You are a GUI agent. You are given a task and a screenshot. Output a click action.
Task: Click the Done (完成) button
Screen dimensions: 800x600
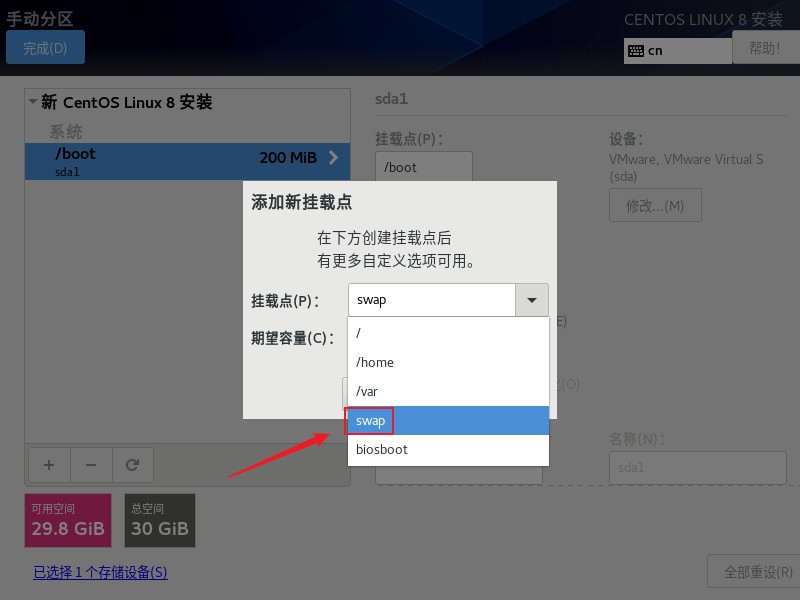pos(45,47)
